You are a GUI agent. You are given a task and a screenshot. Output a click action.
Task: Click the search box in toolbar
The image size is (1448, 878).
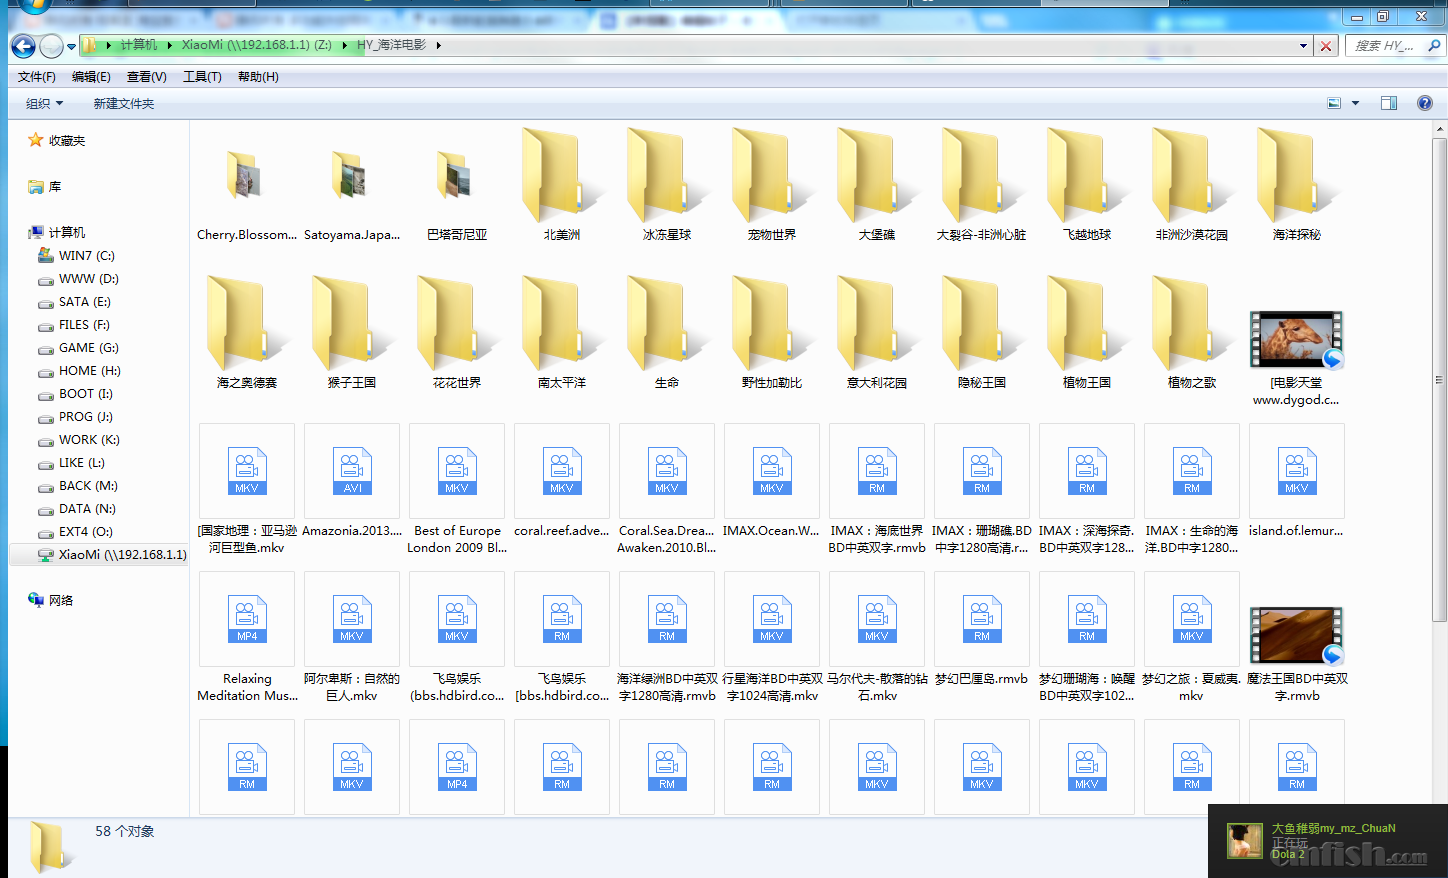1384,46
